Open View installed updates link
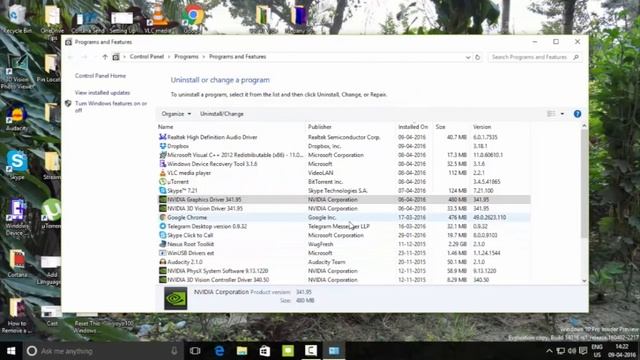Screen dimensions: 640x360 102,93
